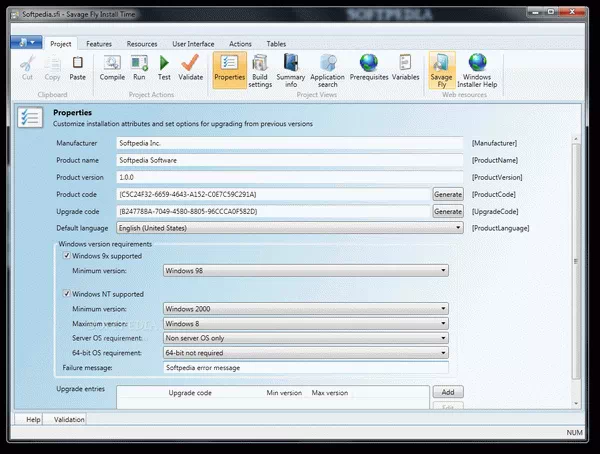The image size is (600, 454).
Task: Open the Application search view
Action: point(327,70)
